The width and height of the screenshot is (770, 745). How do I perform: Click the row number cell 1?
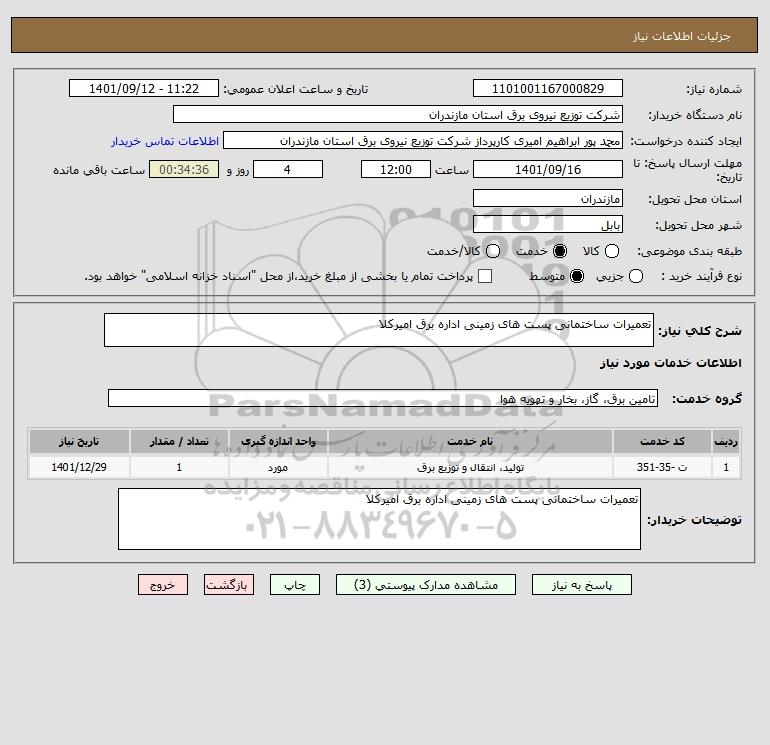tap(726, 467)
